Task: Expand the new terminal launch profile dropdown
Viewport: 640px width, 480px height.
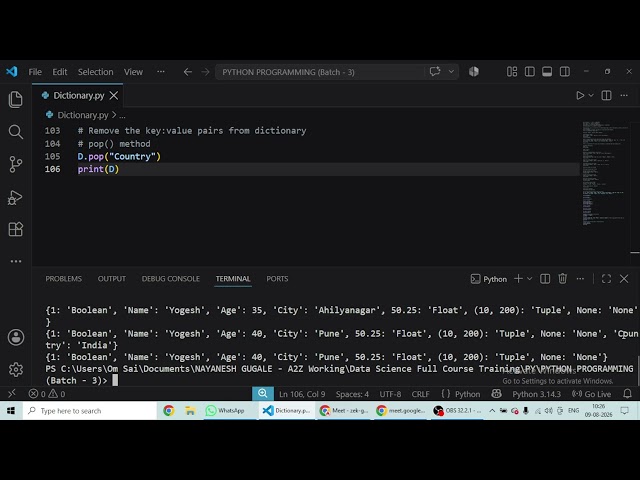Action: click(529, 279)
